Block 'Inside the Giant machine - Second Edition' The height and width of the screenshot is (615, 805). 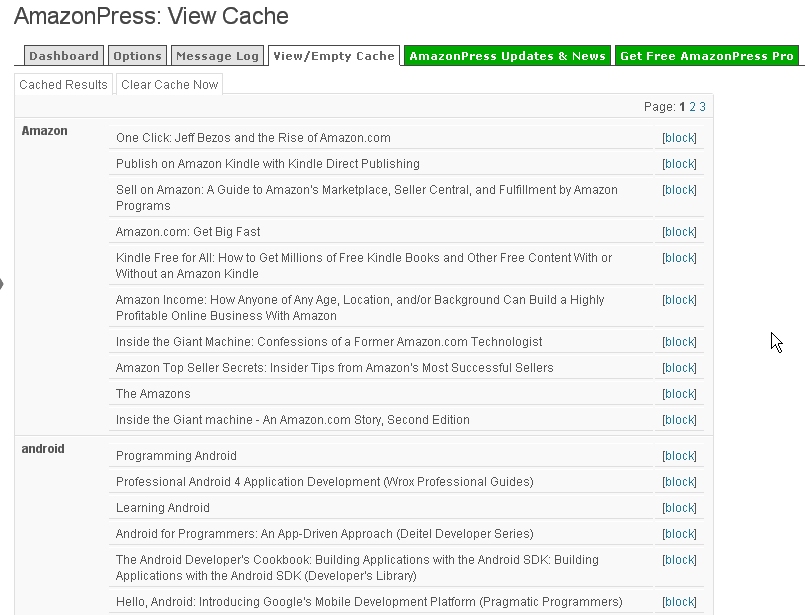[679, 420]
